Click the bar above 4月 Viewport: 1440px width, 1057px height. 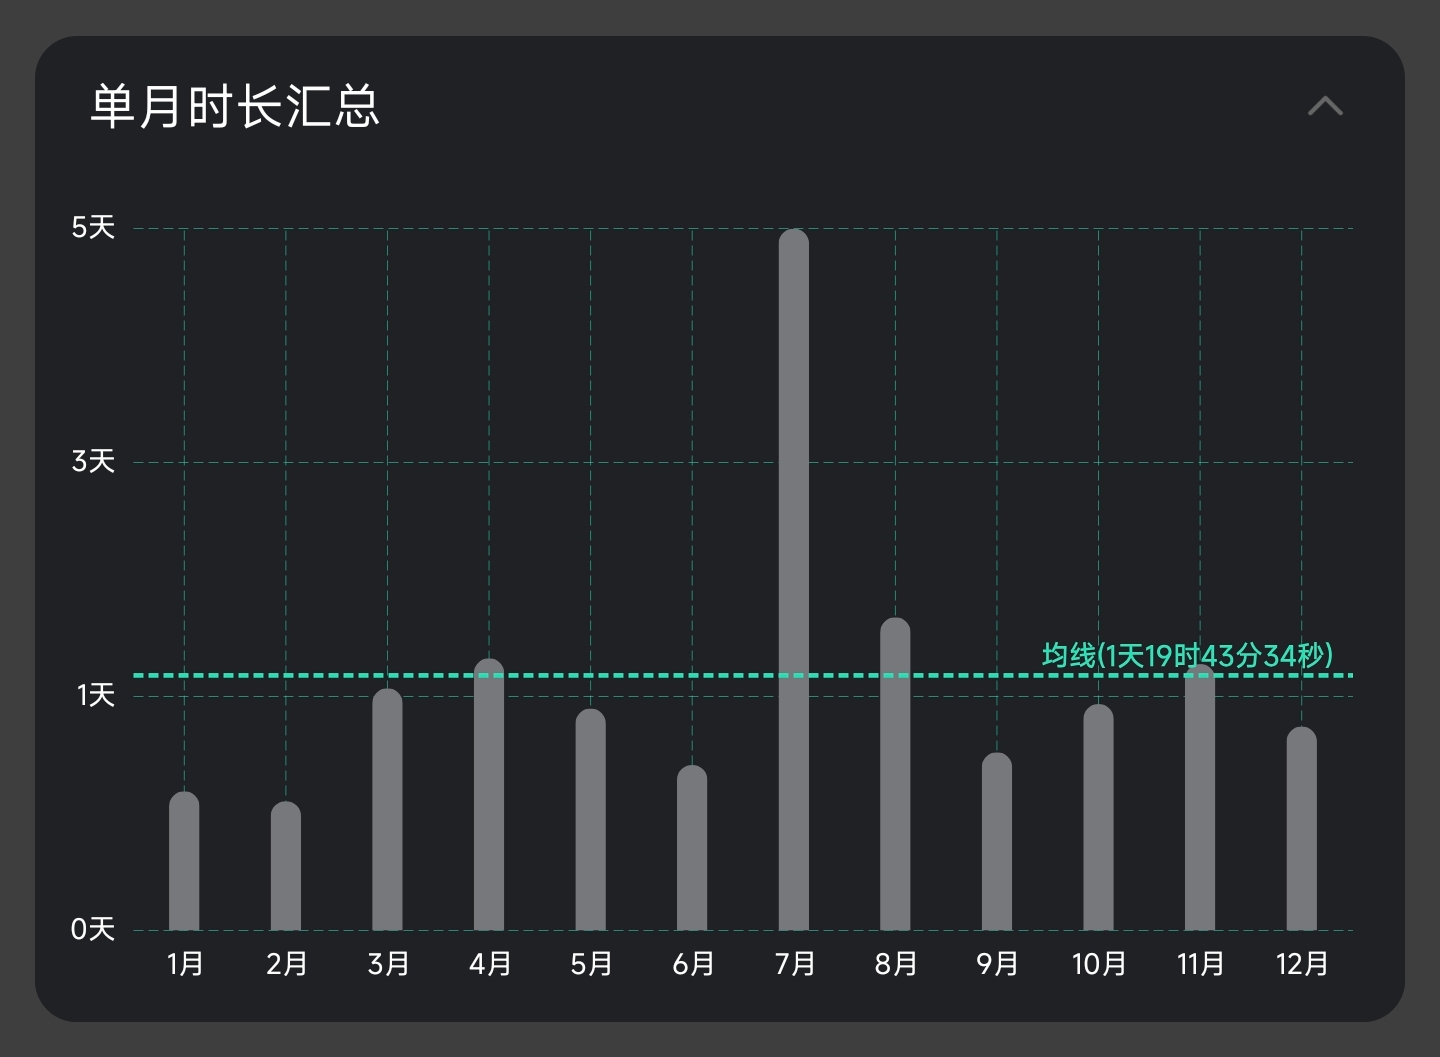489,795
